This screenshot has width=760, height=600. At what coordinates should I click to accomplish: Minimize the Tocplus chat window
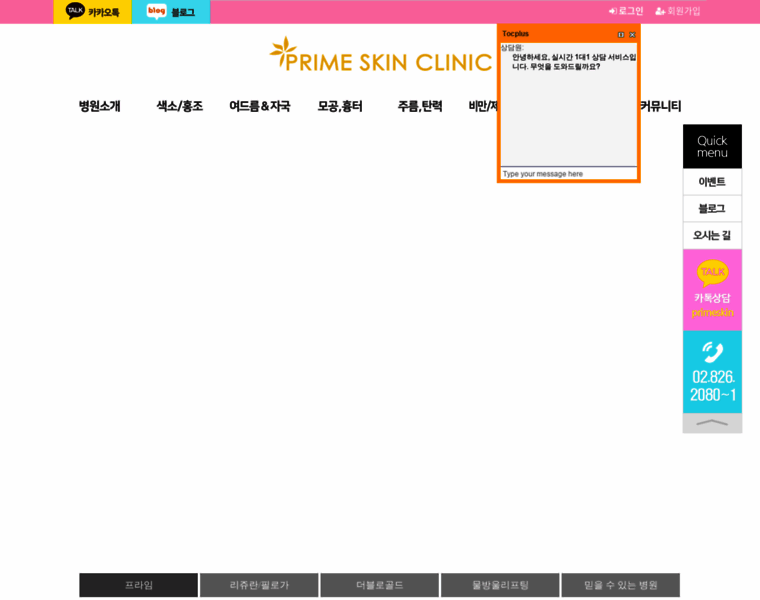[621, 34]
